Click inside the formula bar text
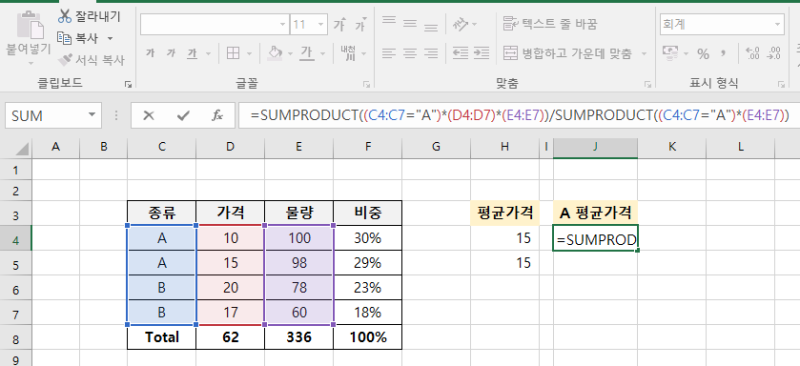 (519, 116)
